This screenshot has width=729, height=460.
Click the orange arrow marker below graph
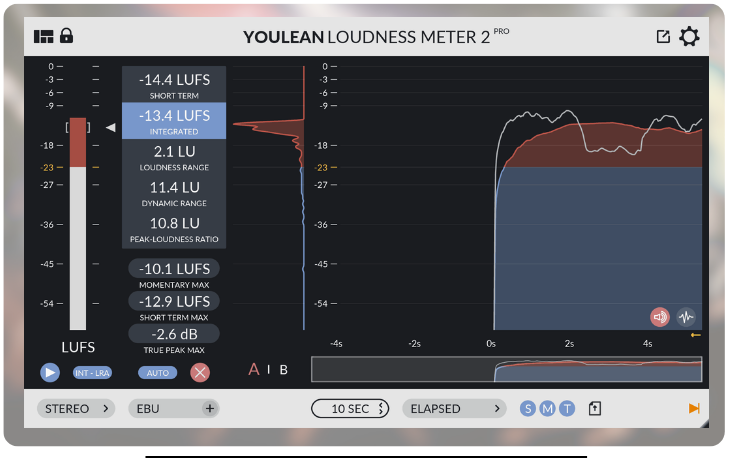pos(696,335)
